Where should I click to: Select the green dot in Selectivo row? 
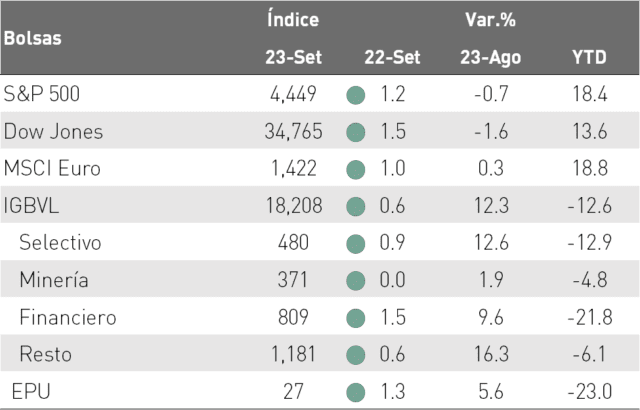click(x=356, y=244)
